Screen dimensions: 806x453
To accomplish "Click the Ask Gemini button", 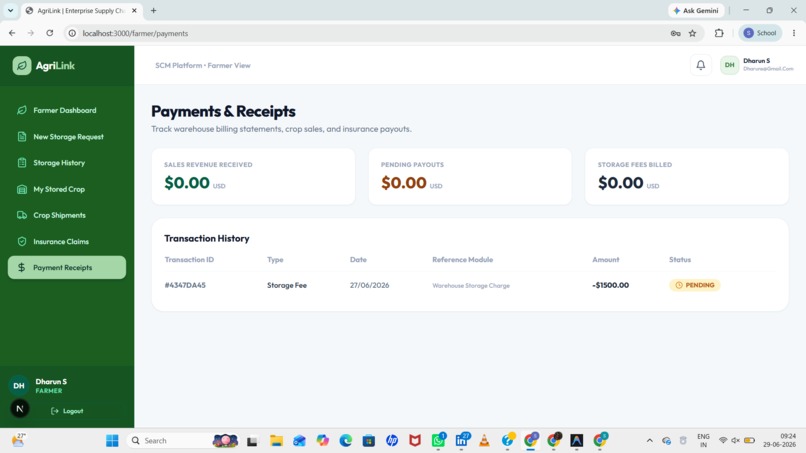I will (696, 10).
